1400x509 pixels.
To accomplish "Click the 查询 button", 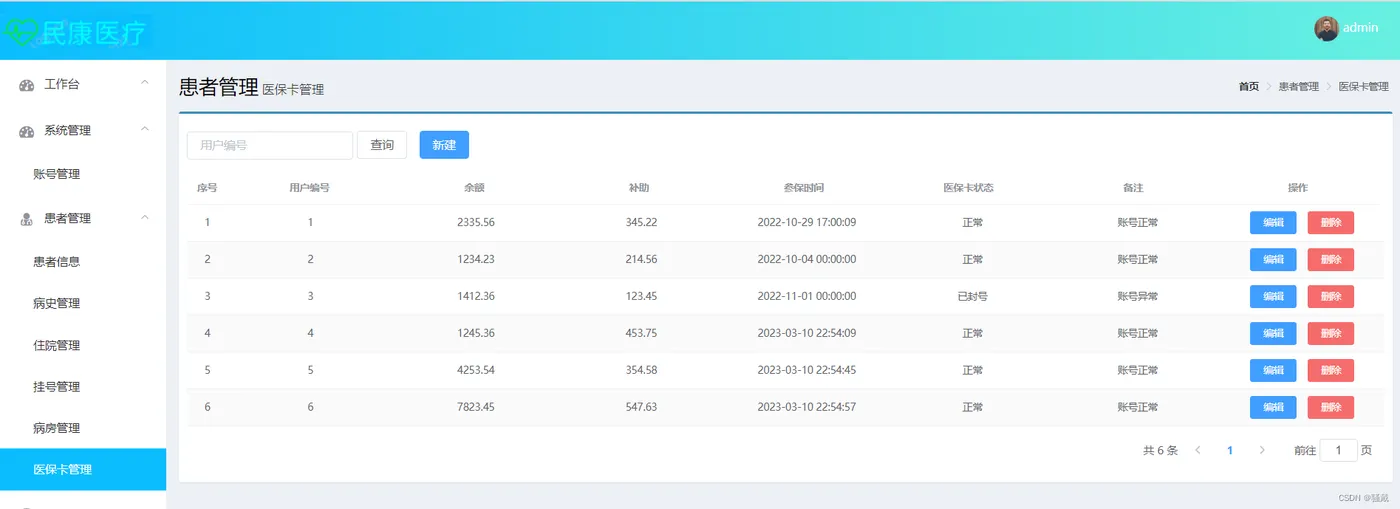I will [382, 145].
